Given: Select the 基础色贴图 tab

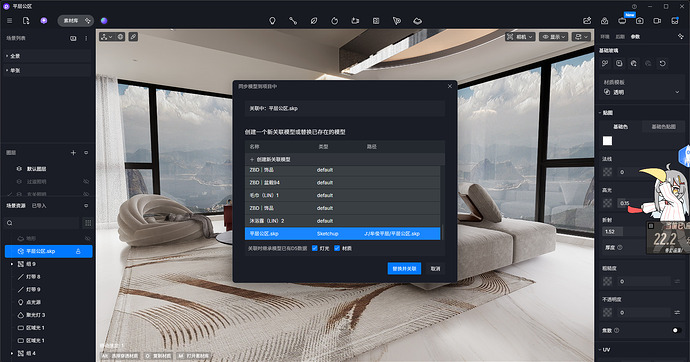Looking at the screenshot, I should coord(663,127).
